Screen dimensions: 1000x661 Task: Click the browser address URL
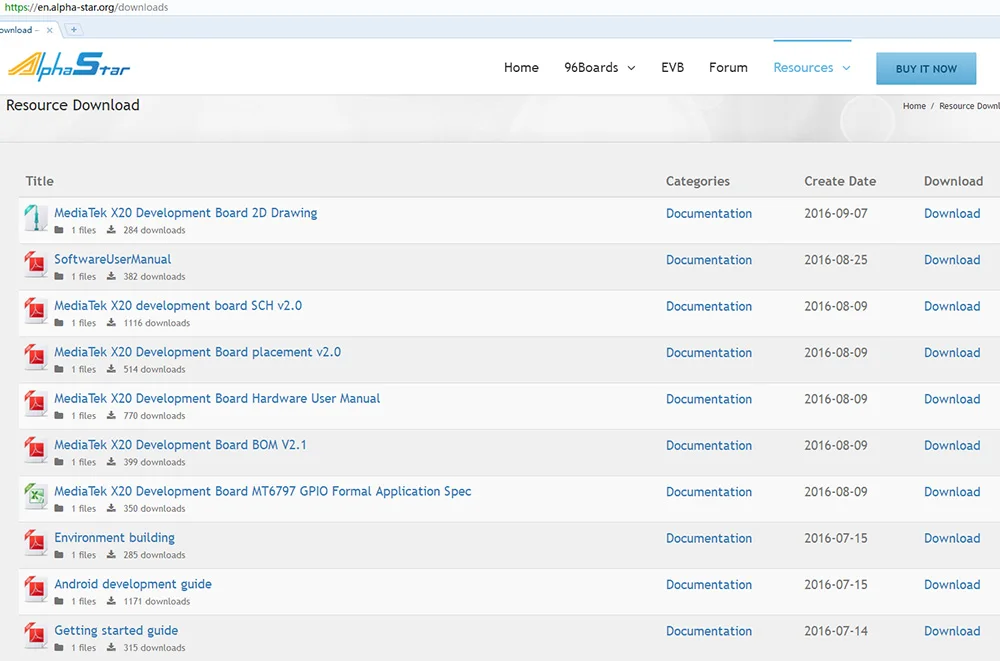(86, 8)
